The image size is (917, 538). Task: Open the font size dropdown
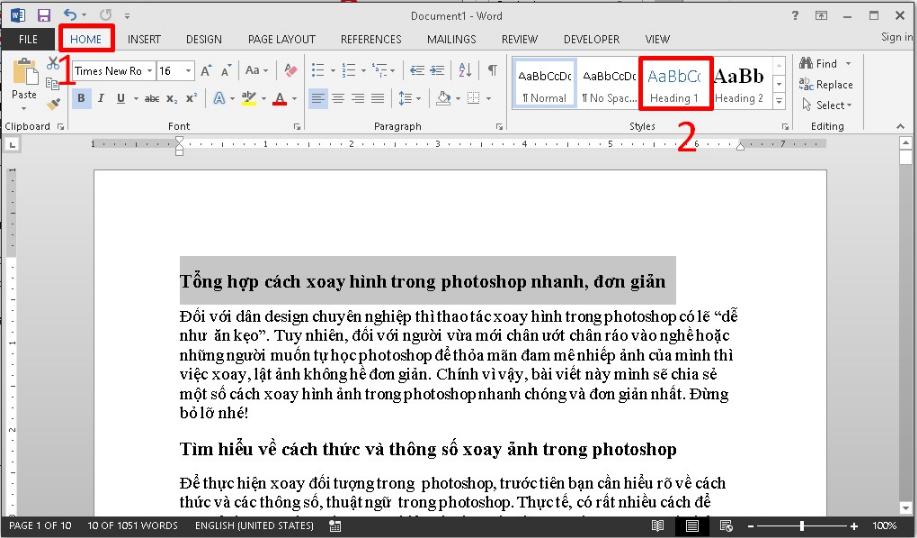(x=189, y=71)
